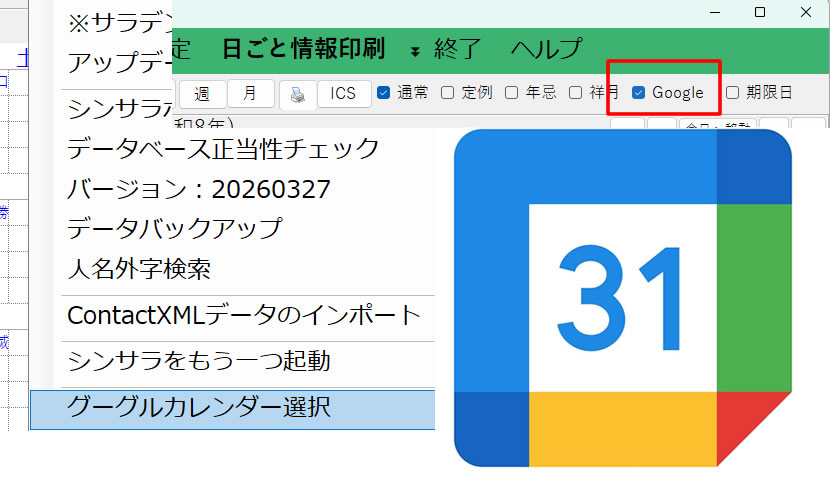Image resolution: width=830 pixels, height=480 pixels.
Task: Choose データバックアップ from the menu
Action: 174,228
